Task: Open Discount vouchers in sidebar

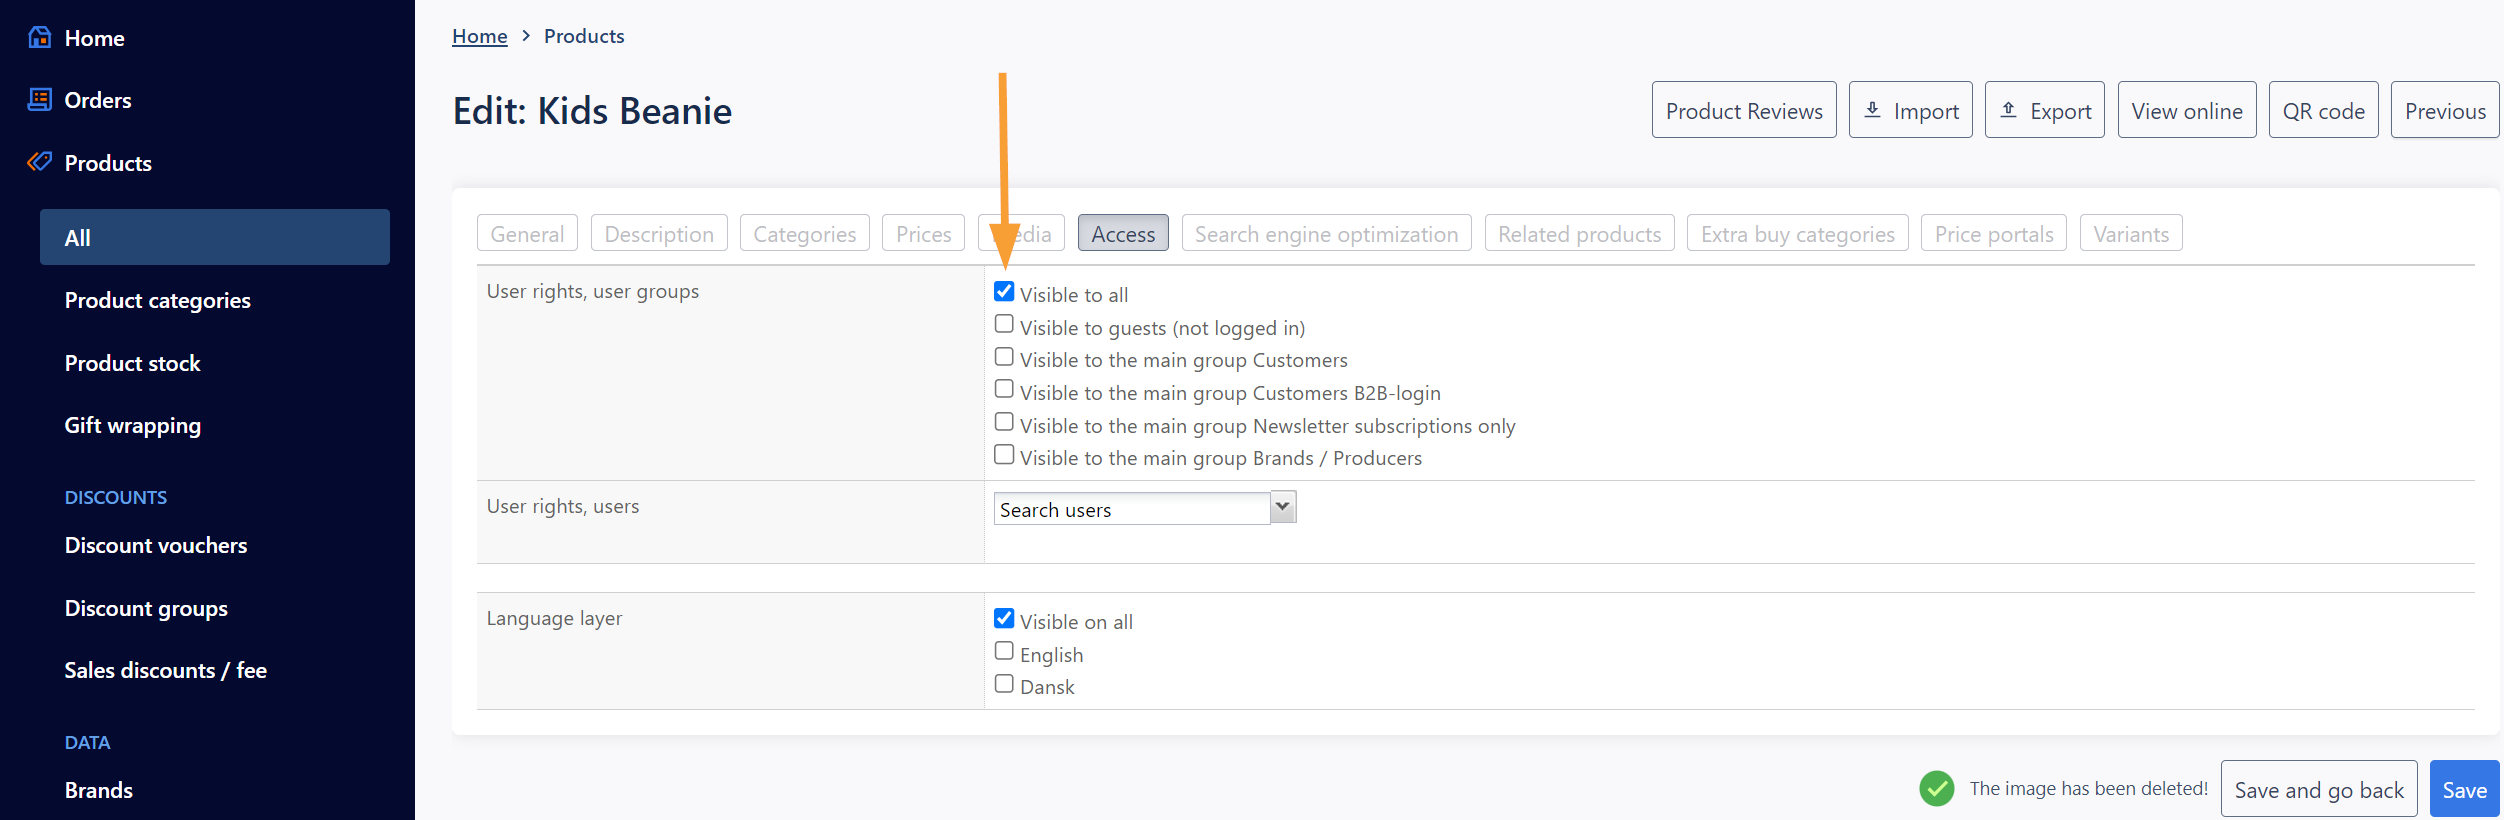Action: [x=155, y=545]
